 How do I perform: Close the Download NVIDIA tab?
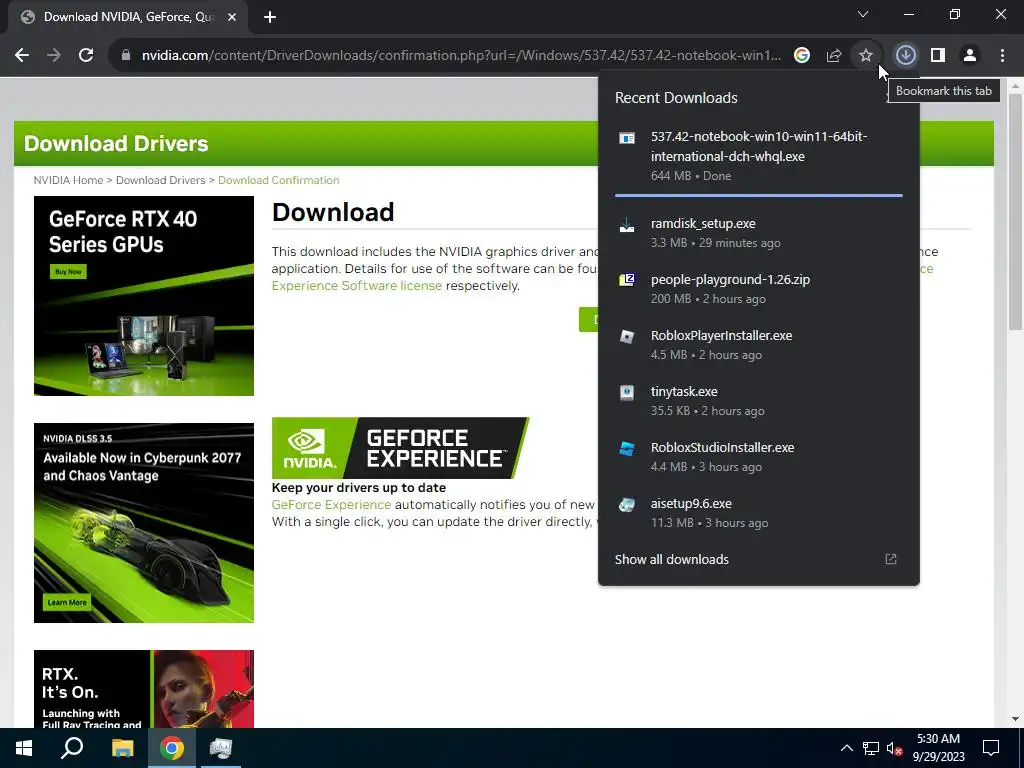[232, 18]
